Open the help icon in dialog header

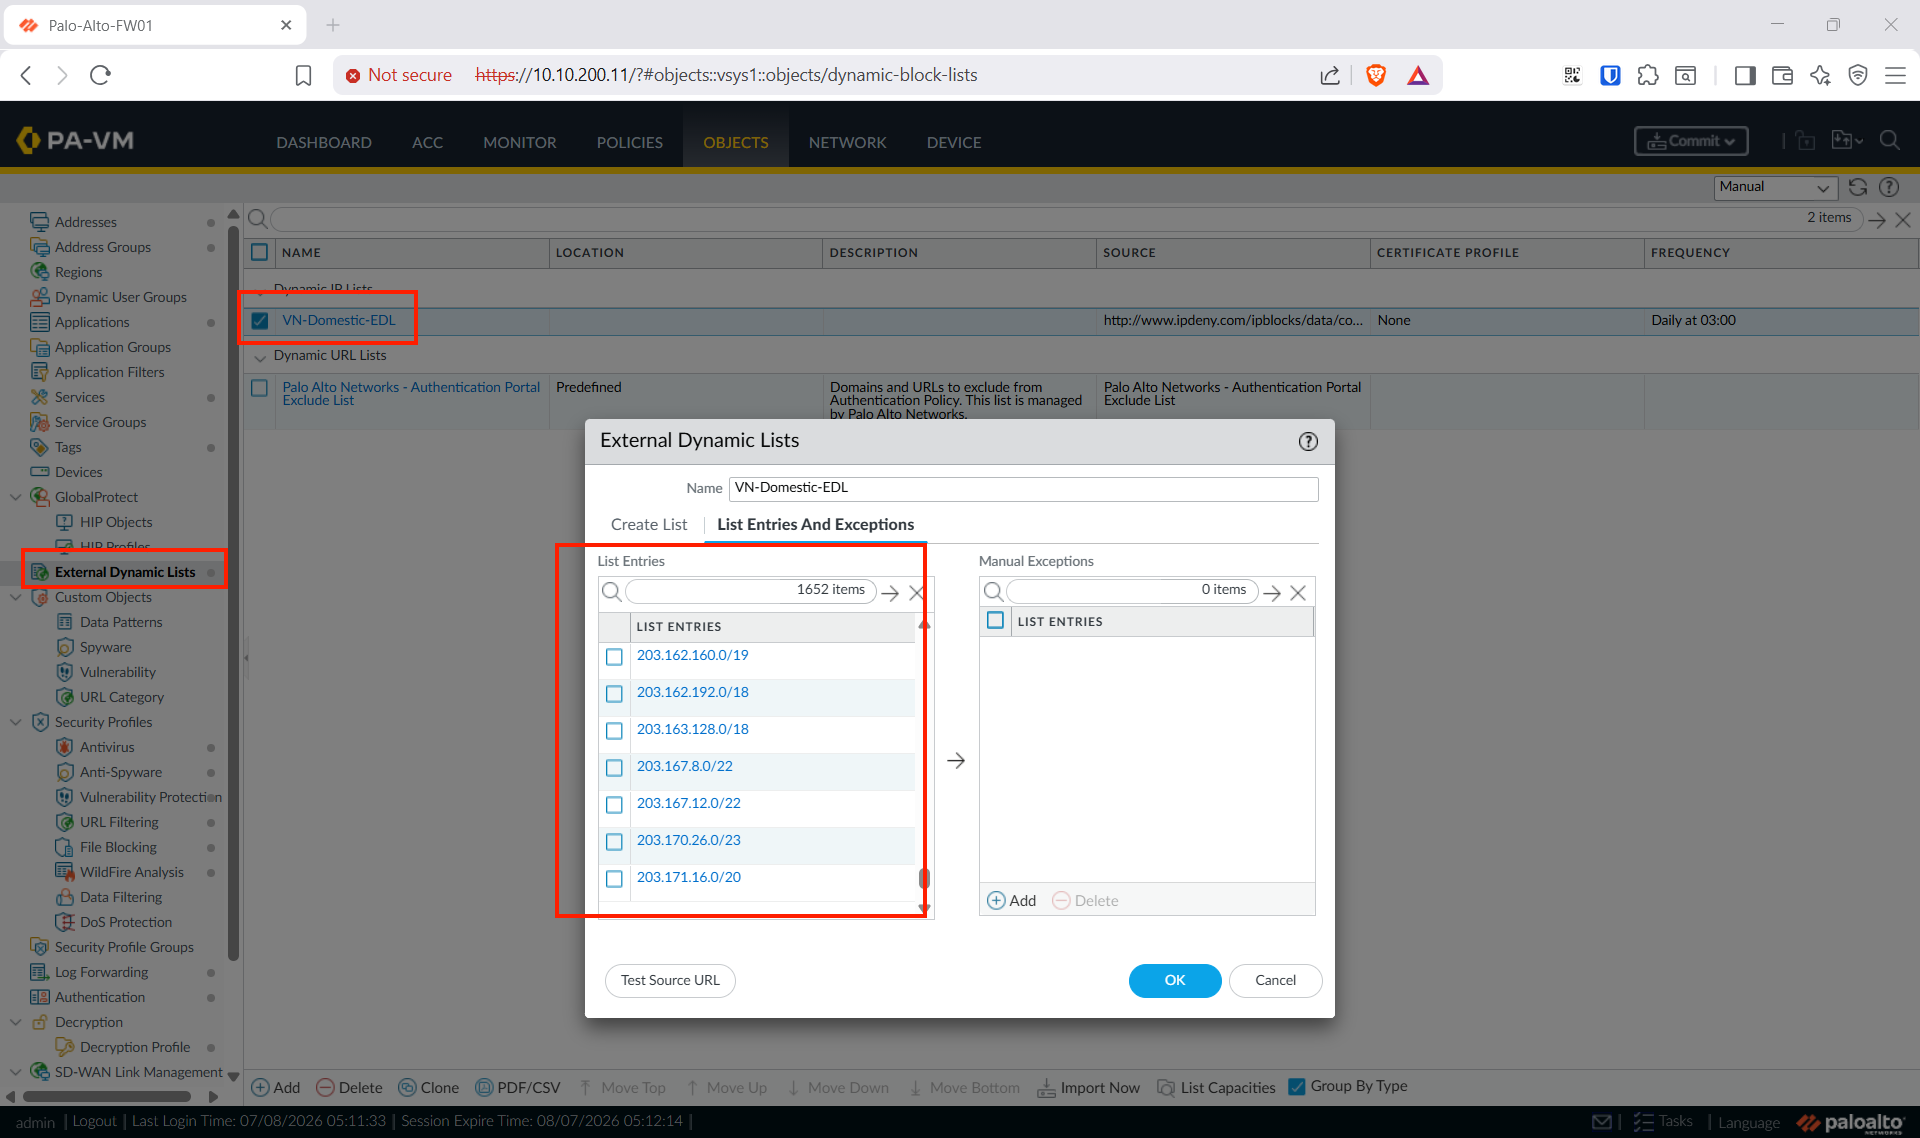[1307, 441]
